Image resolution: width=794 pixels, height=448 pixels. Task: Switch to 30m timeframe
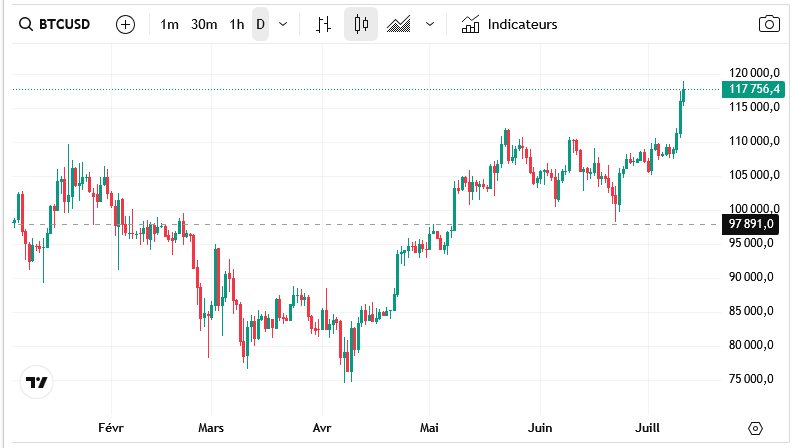[x=204, y=24]
